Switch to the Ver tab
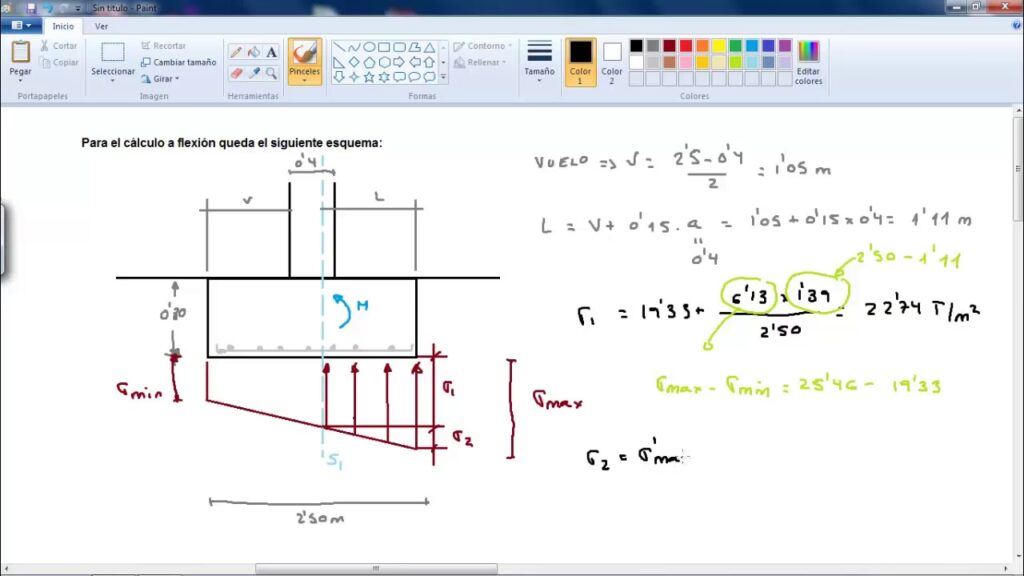 tap(101, 26)
